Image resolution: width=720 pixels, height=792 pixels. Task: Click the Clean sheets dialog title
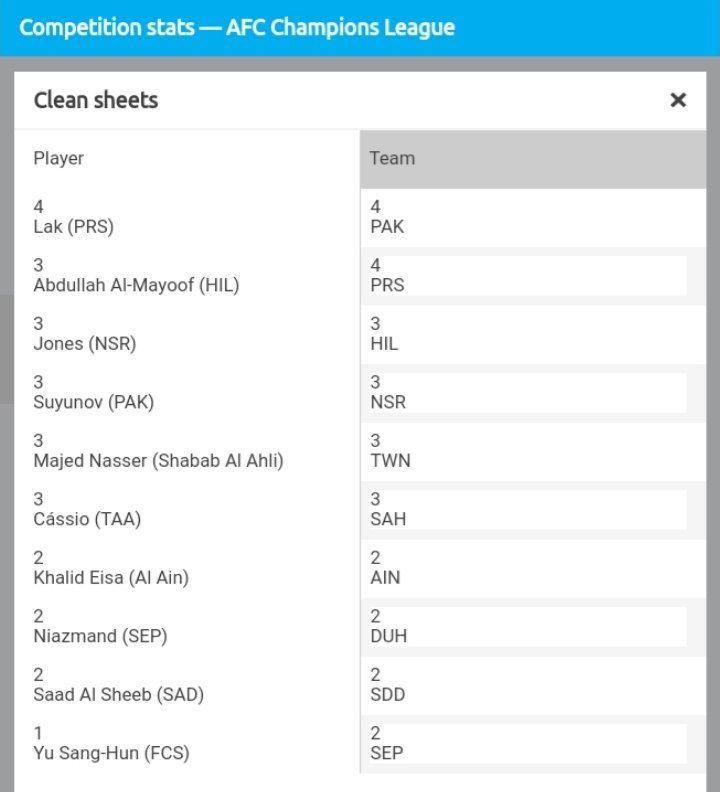coord(96,100)
